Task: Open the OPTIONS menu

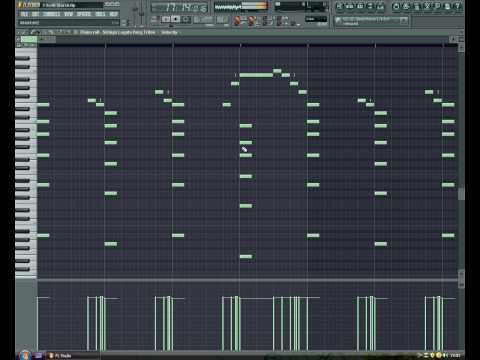Action: coord(84,14)
